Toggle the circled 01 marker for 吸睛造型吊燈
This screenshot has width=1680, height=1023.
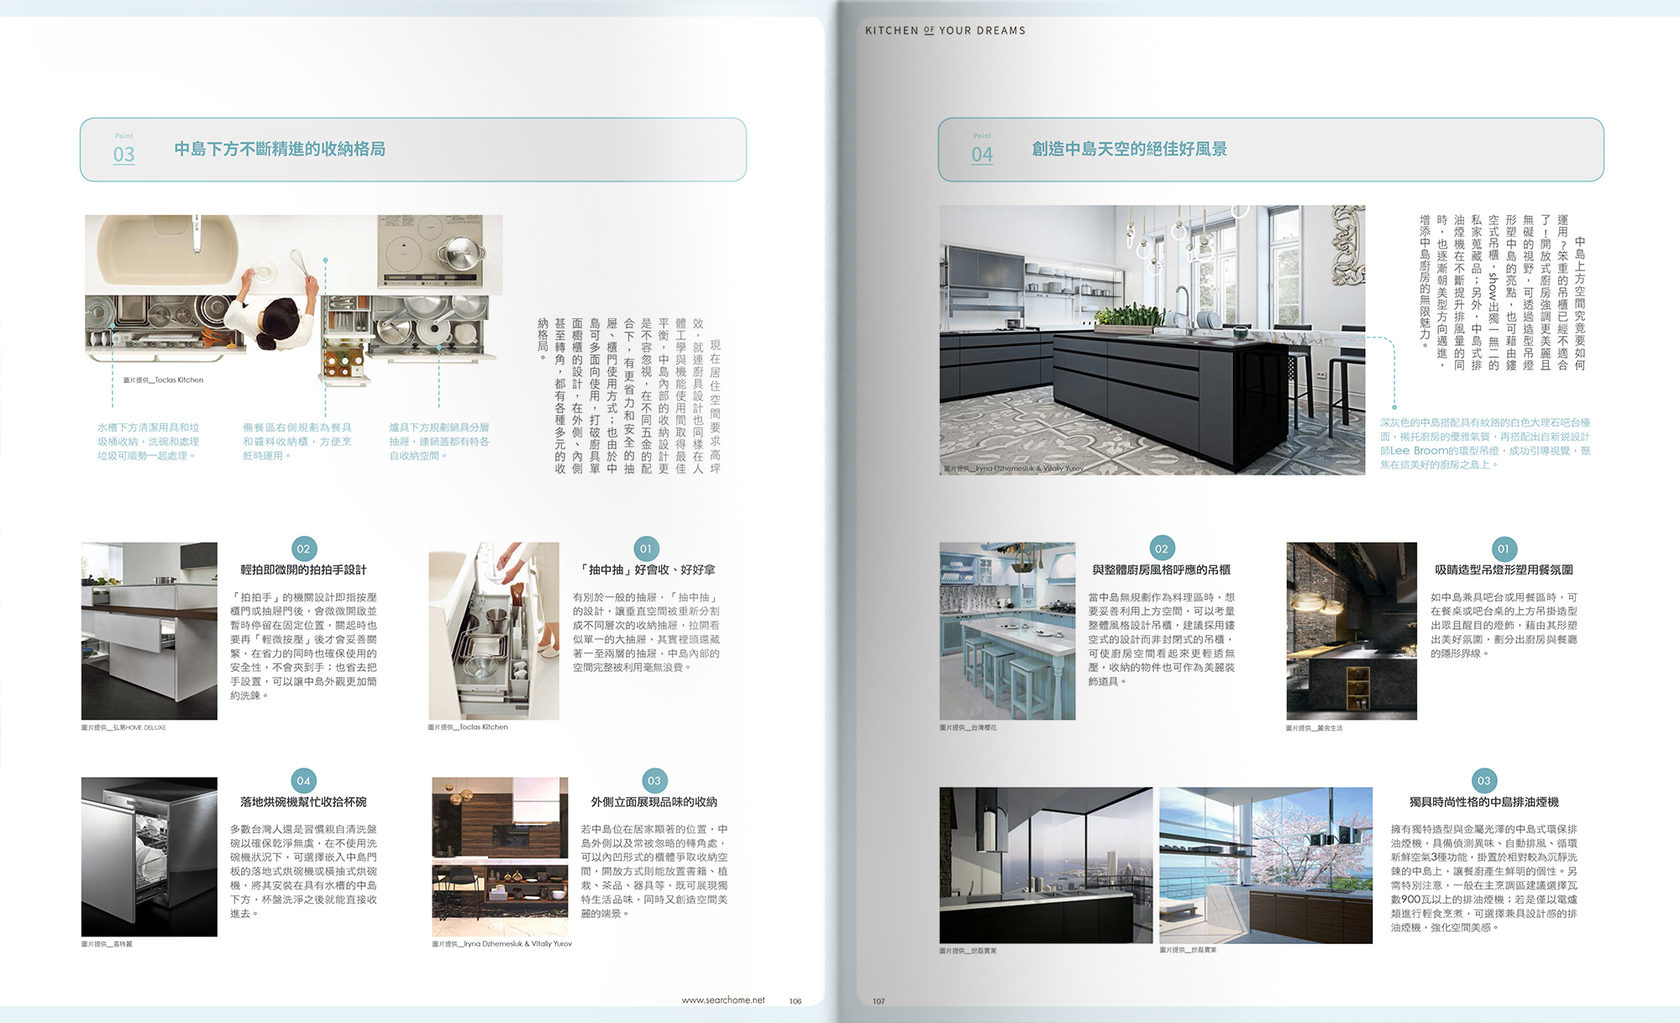tap(1502, 548)
